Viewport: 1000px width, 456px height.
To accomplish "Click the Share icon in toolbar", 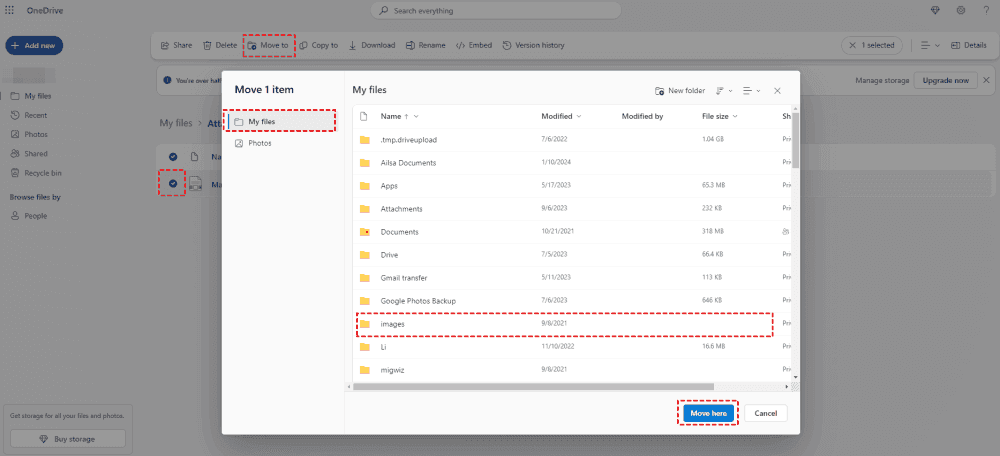I will tap(165, 45).
